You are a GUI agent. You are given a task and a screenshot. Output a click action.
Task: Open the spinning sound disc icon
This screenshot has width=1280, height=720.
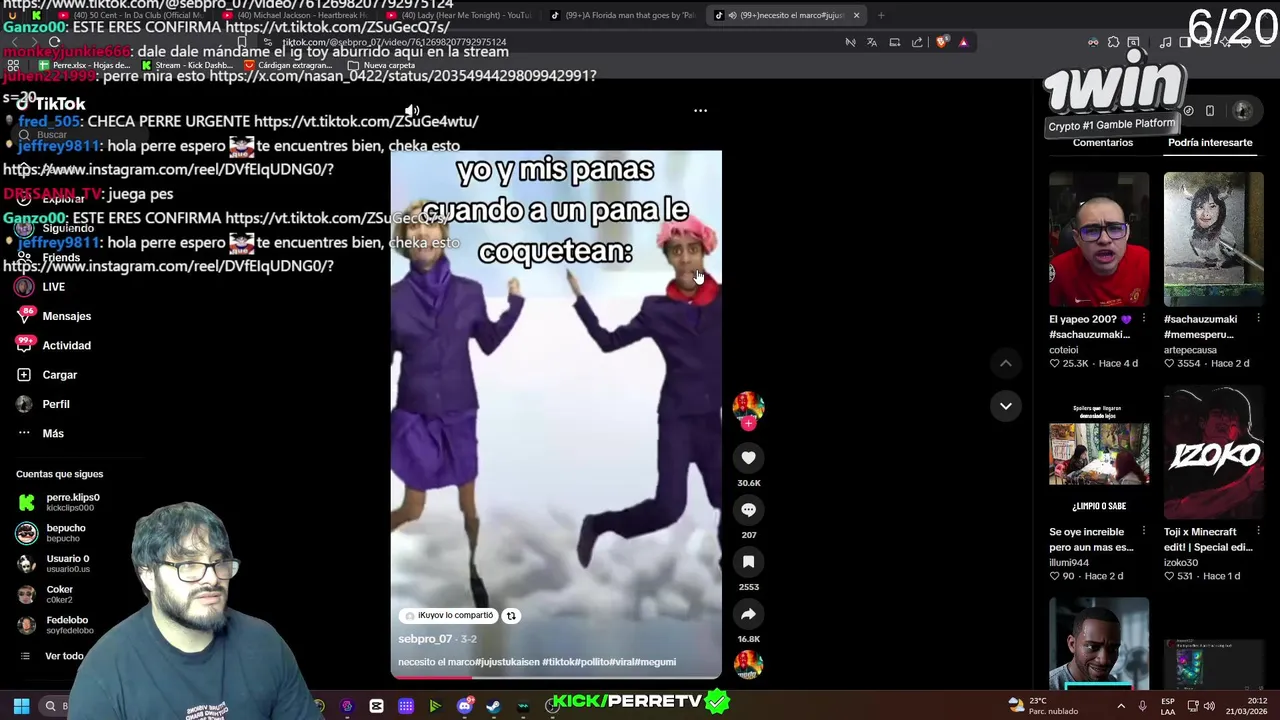[748, 665]
